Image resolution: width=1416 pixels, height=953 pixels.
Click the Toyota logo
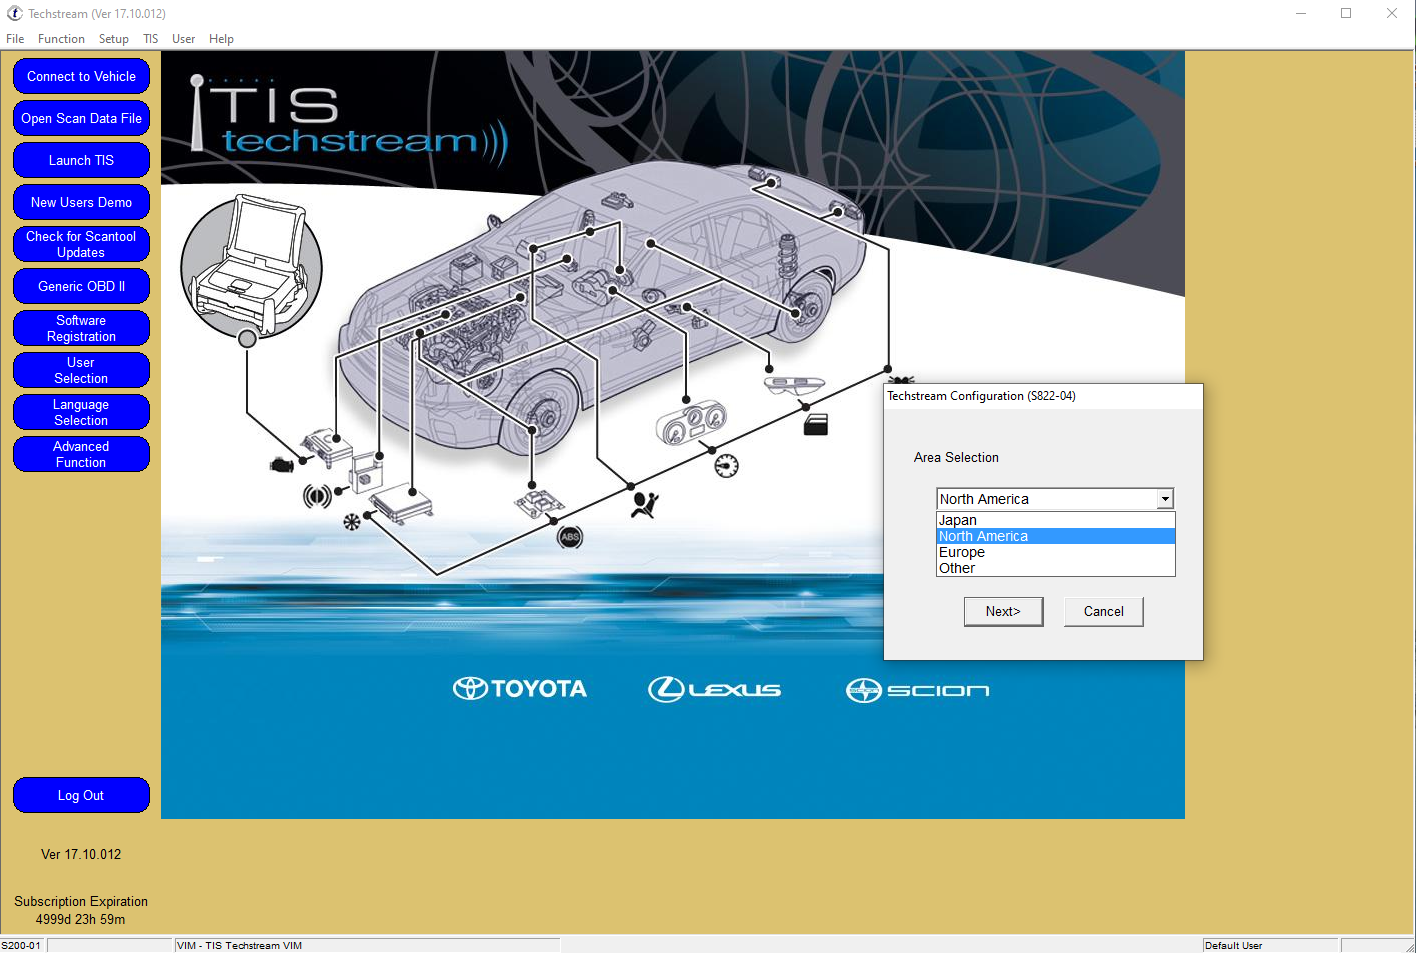tap(519, 688)
